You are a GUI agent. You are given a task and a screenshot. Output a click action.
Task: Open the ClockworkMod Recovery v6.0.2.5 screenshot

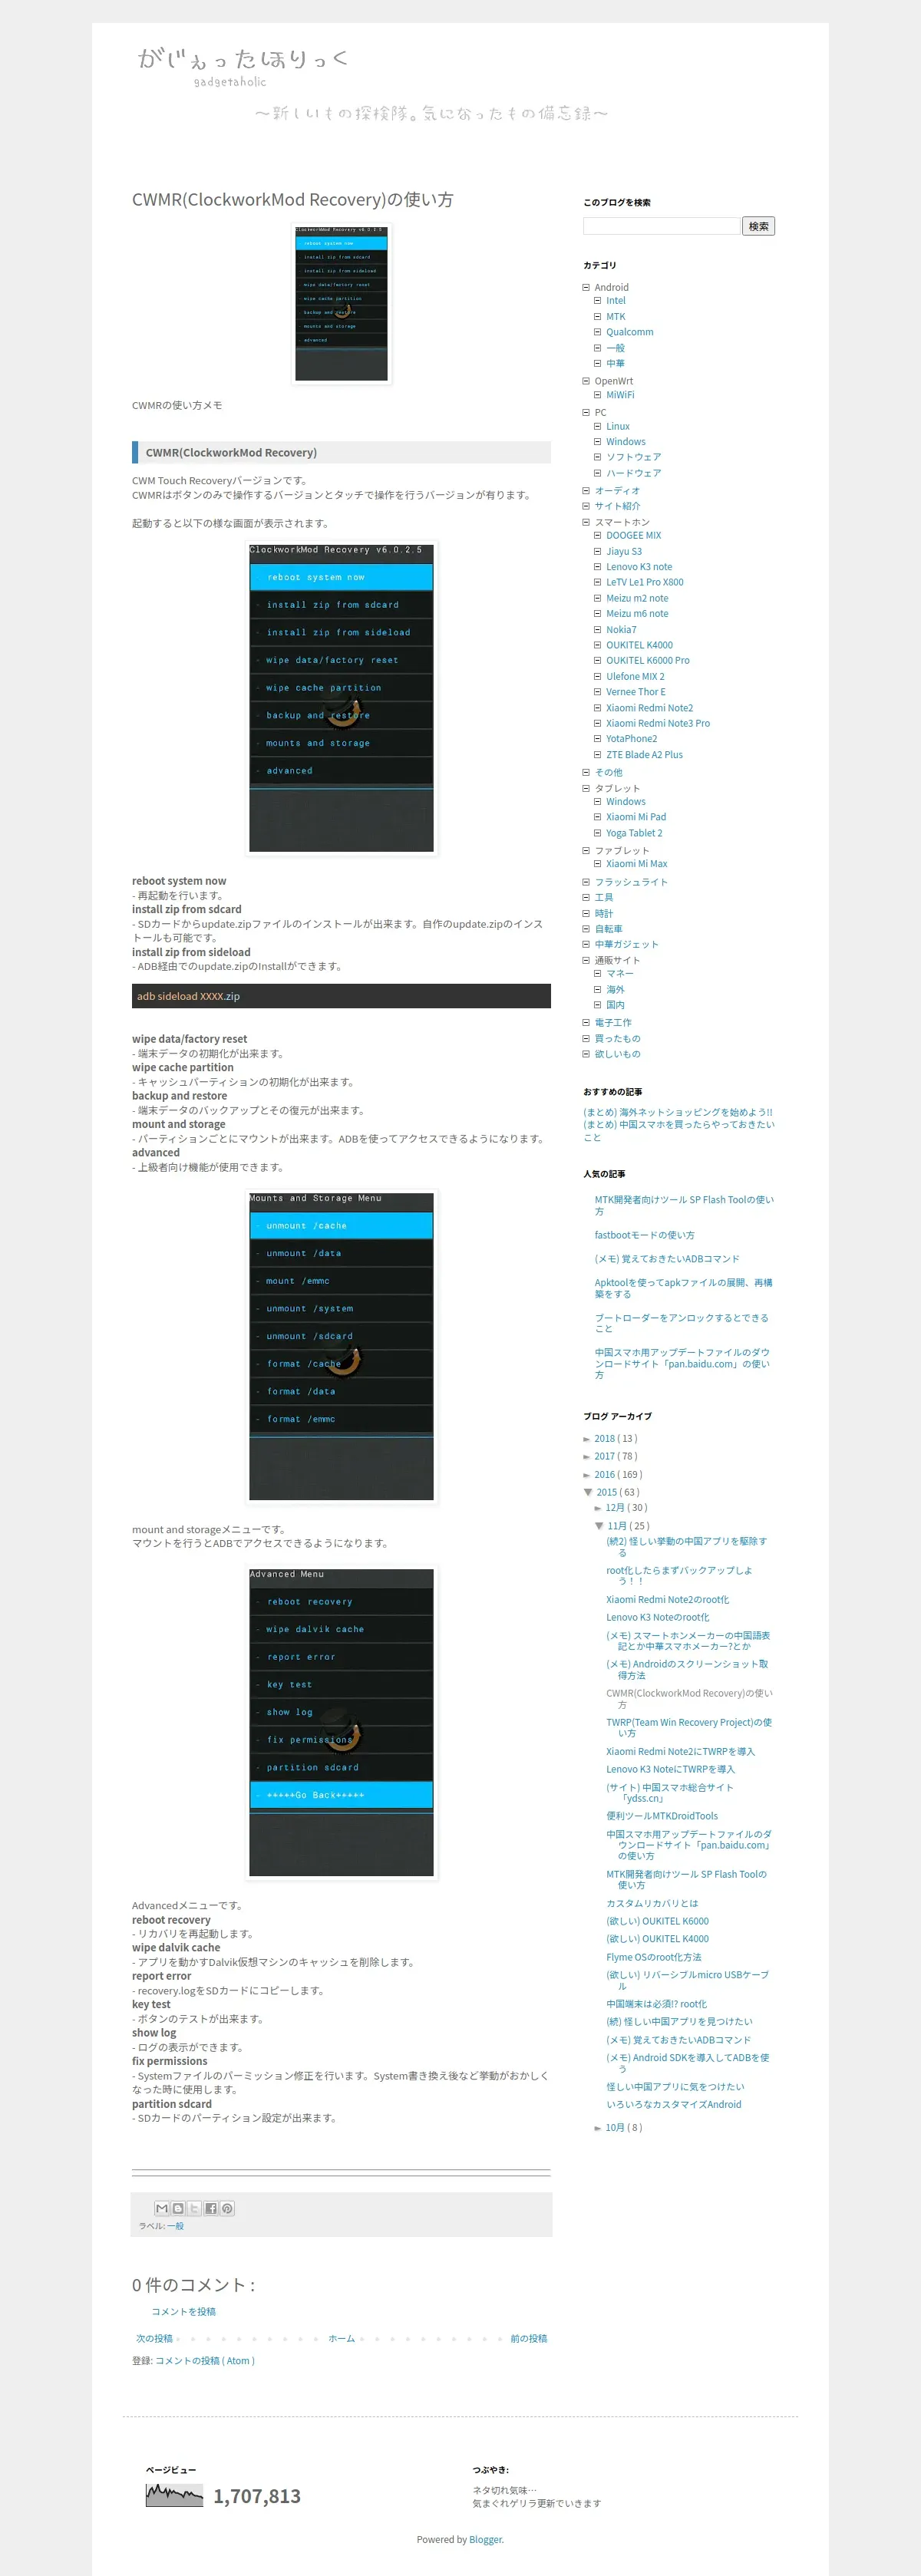341,698
